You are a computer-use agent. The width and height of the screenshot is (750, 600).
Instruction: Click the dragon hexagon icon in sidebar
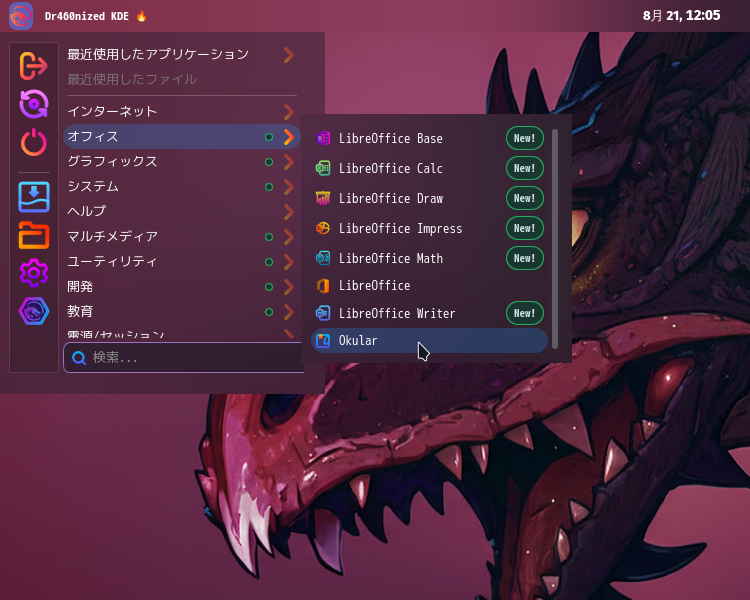[x=33, y=311]
